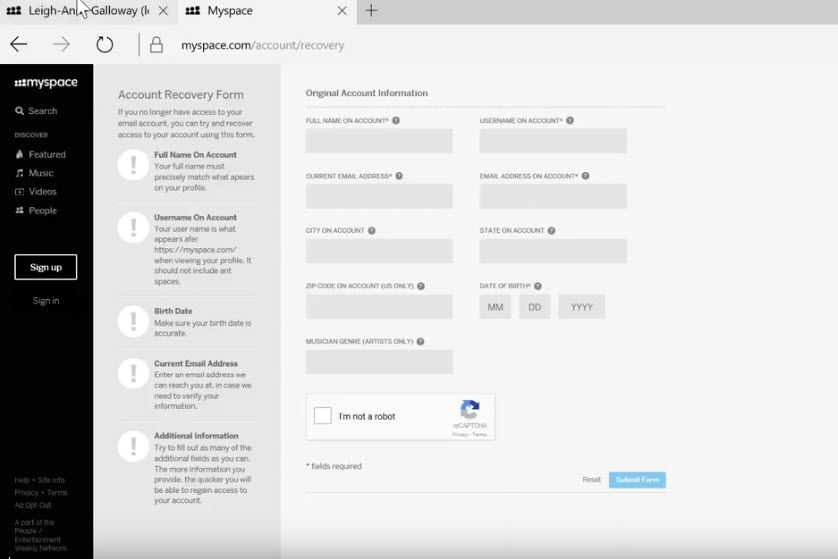Focus the City On Account field
This screenshot has width=838, height=559.
tap(379, 251)
